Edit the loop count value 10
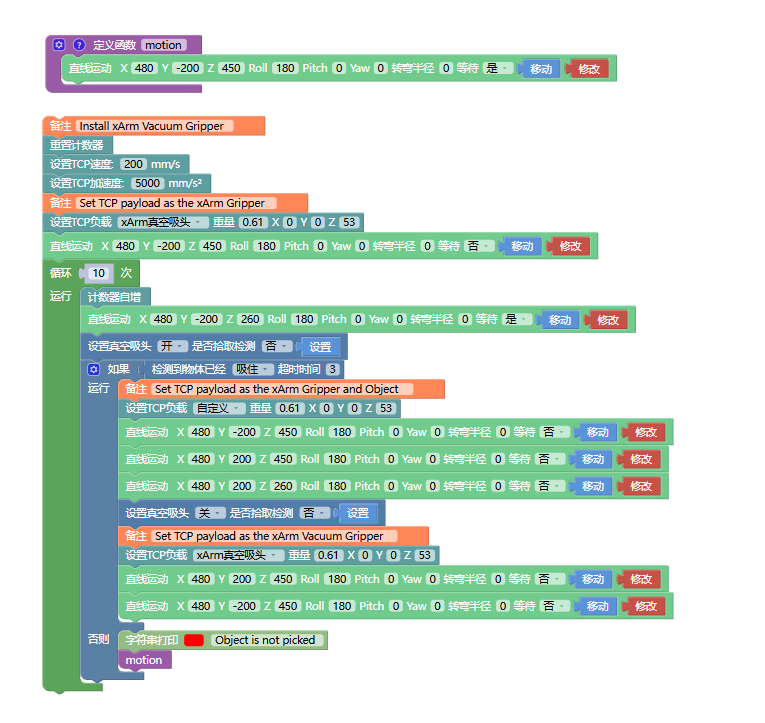This screenshot has width=765, height=723. pos(99,273)
